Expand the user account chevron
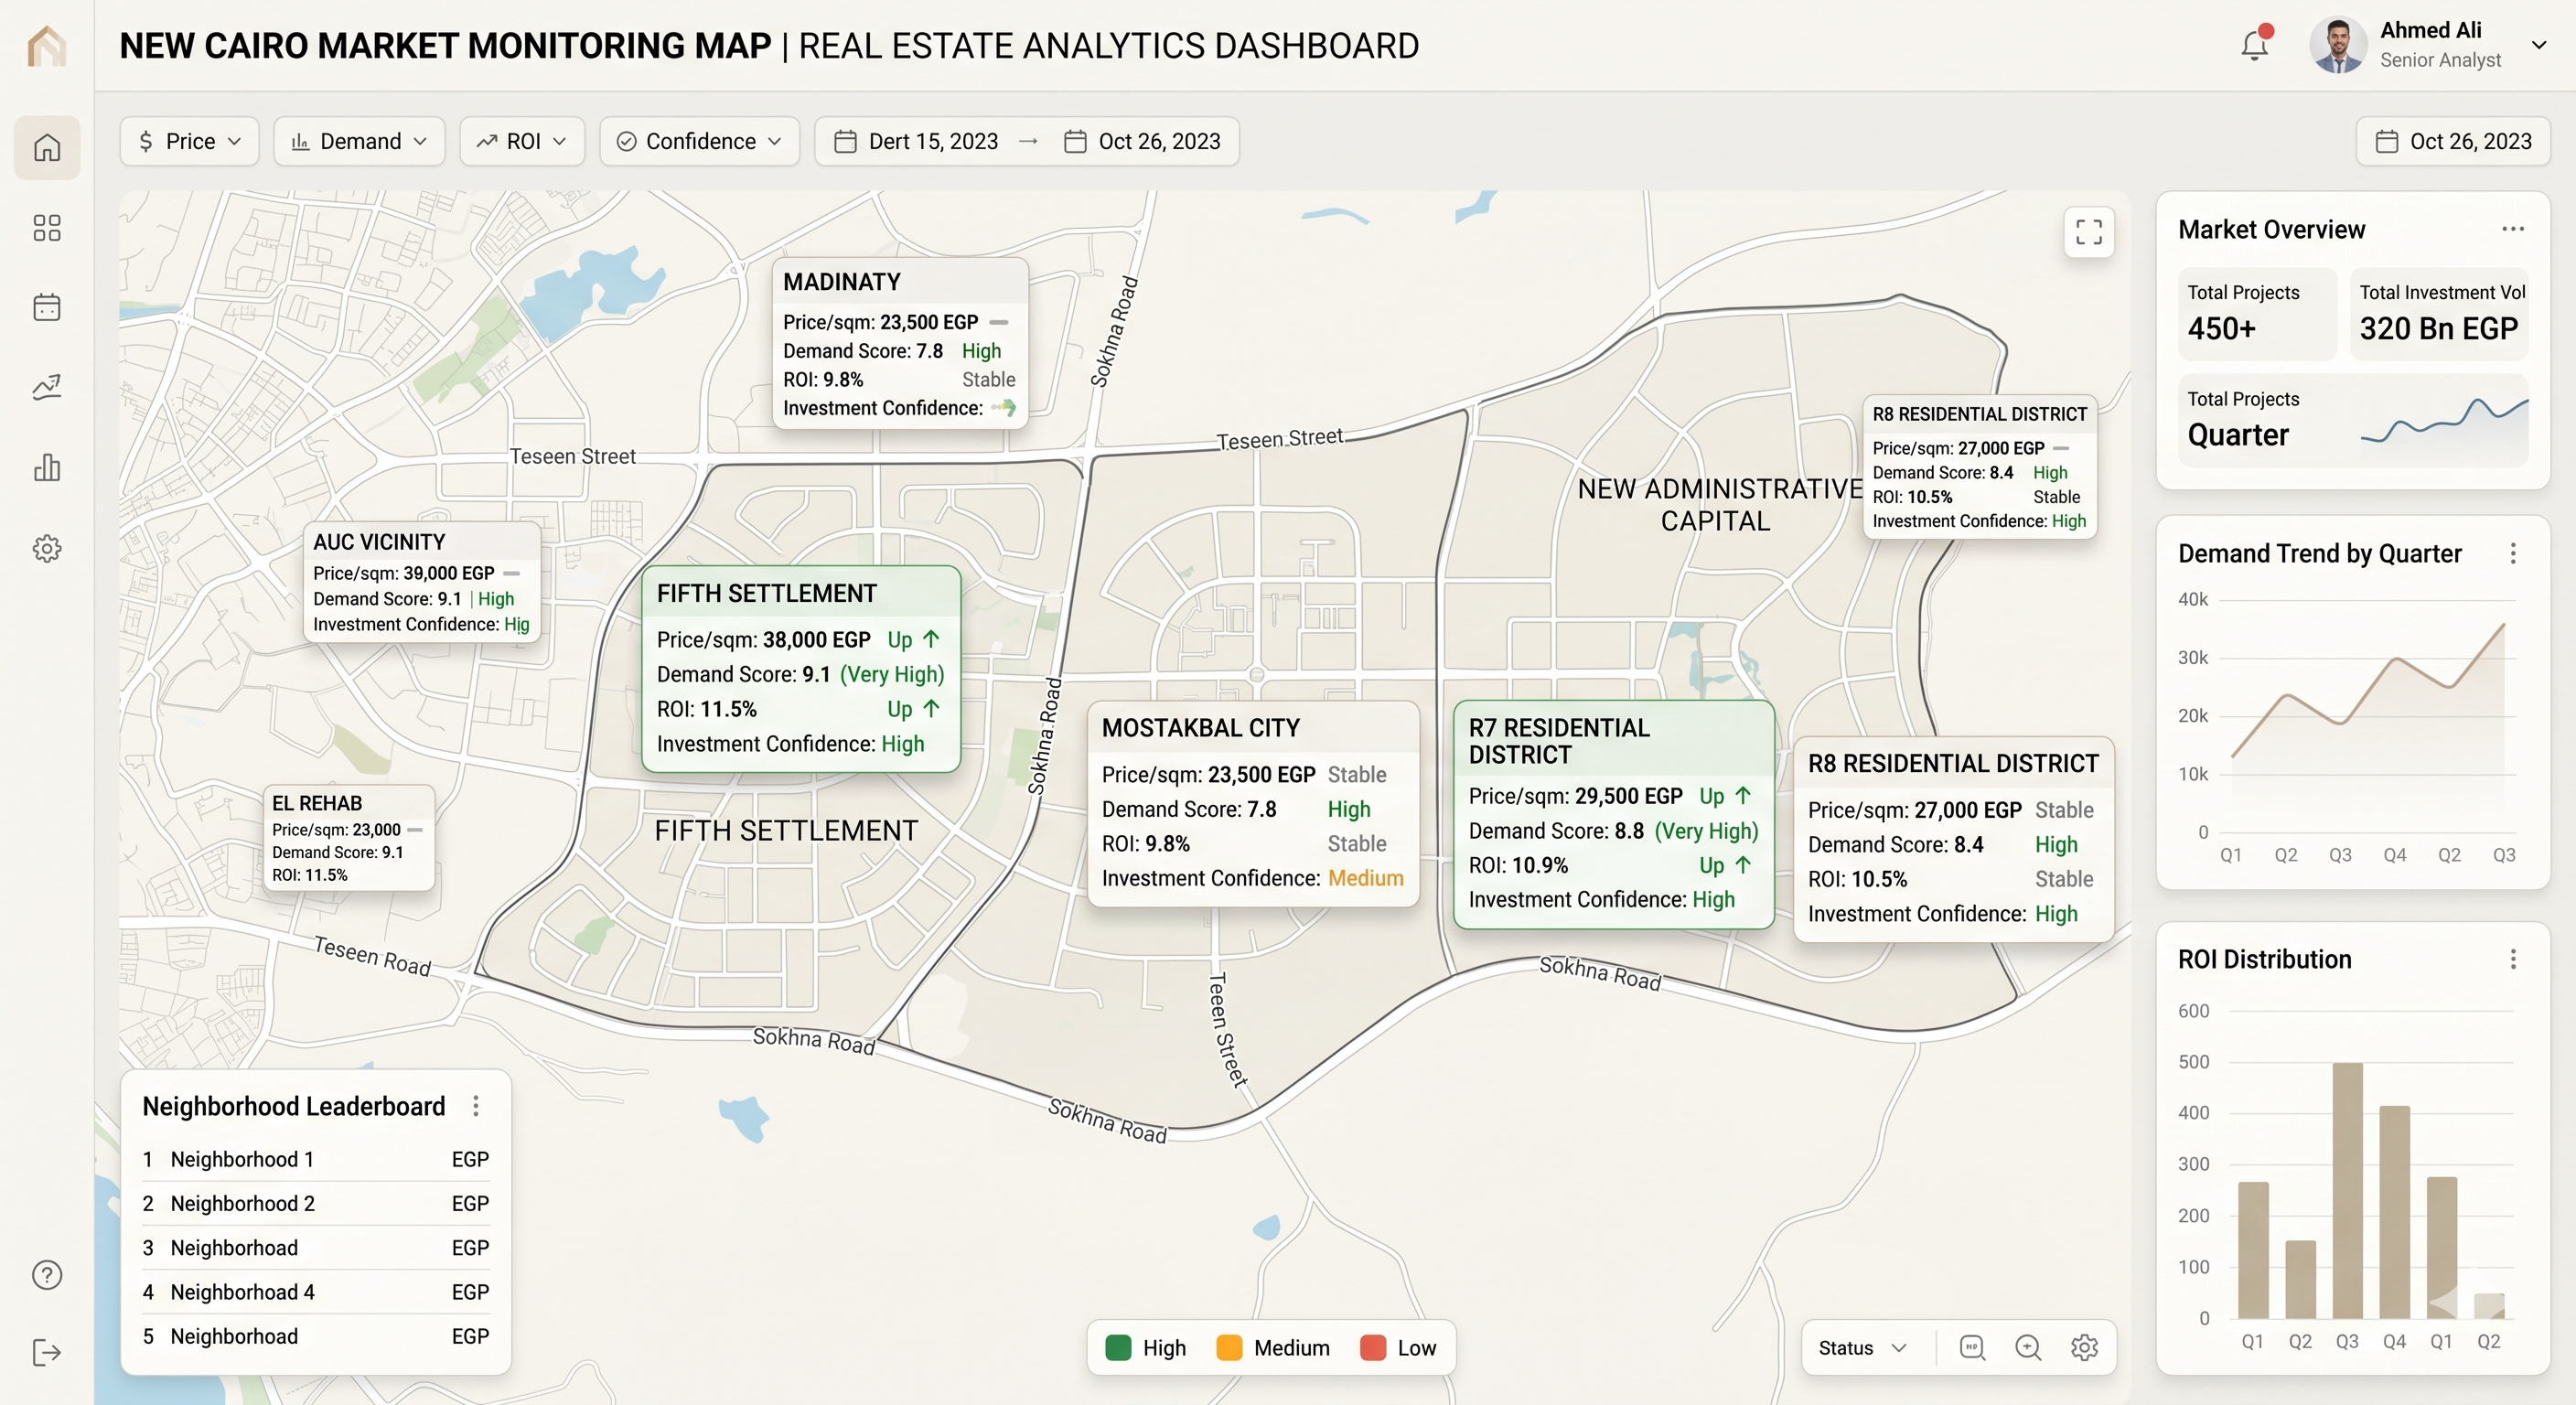2576x1405 pixels. click(2538, 45)
